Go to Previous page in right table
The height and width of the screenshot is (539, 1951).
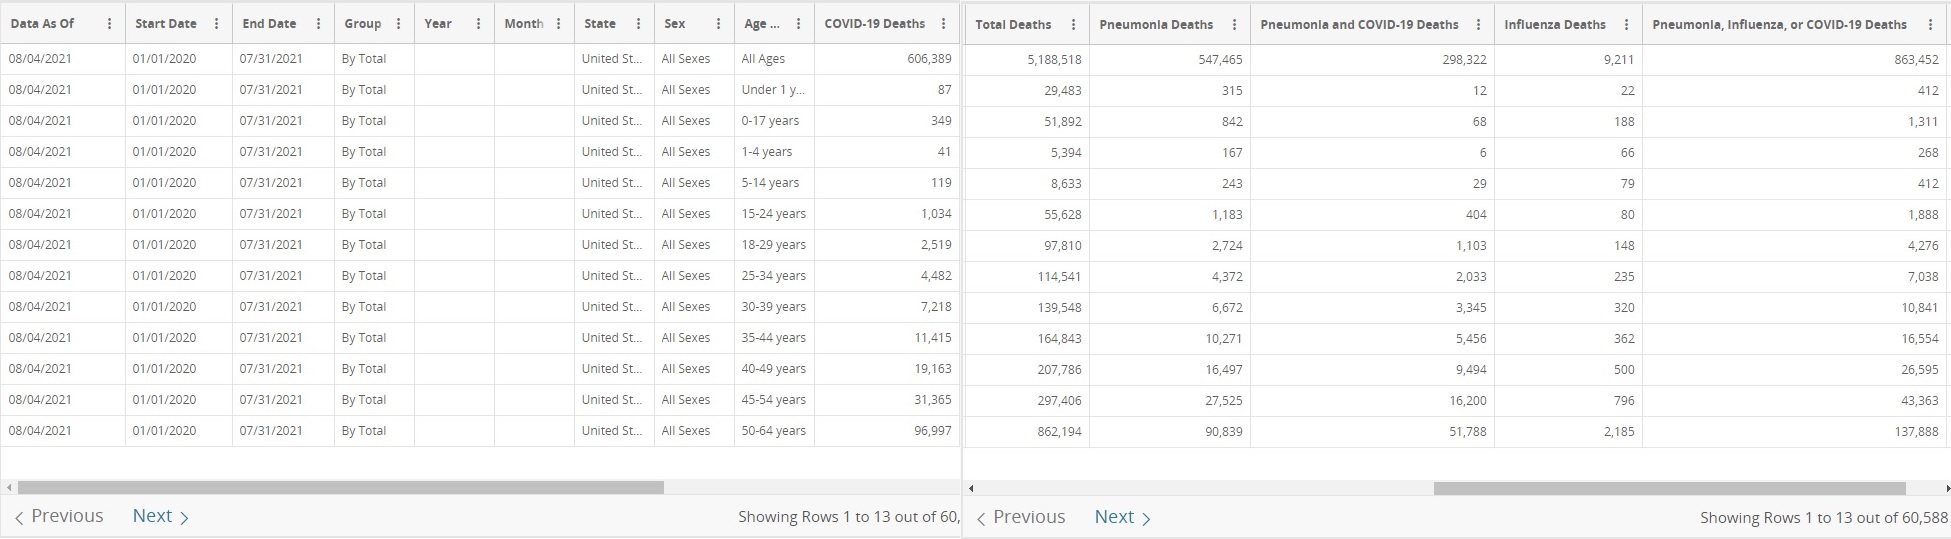pos(1021,517)
